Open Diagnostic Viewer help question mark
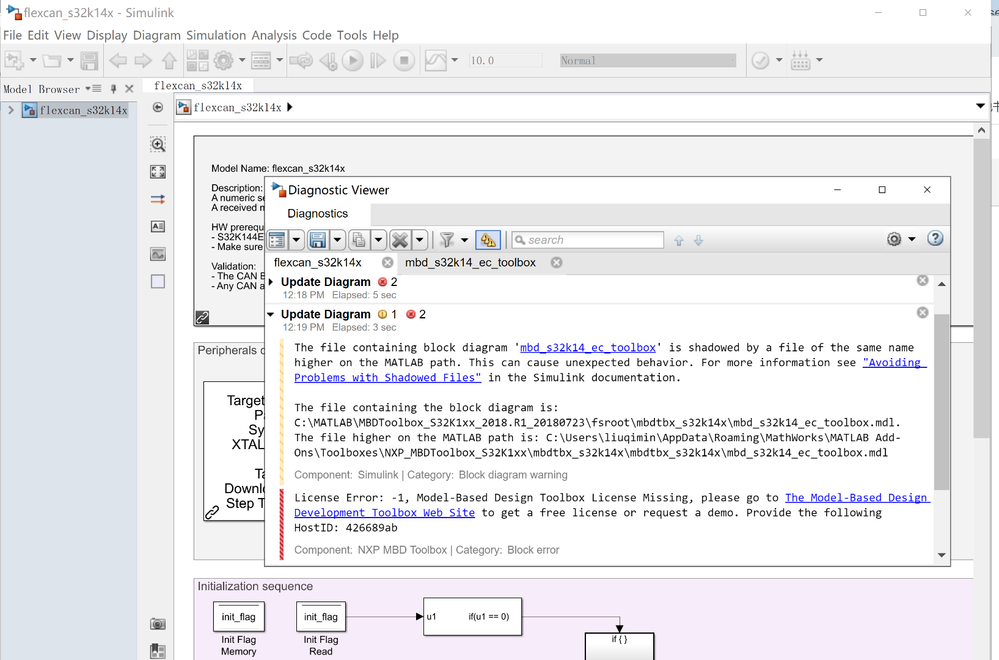Screen dimensions: 999x660 935,239
